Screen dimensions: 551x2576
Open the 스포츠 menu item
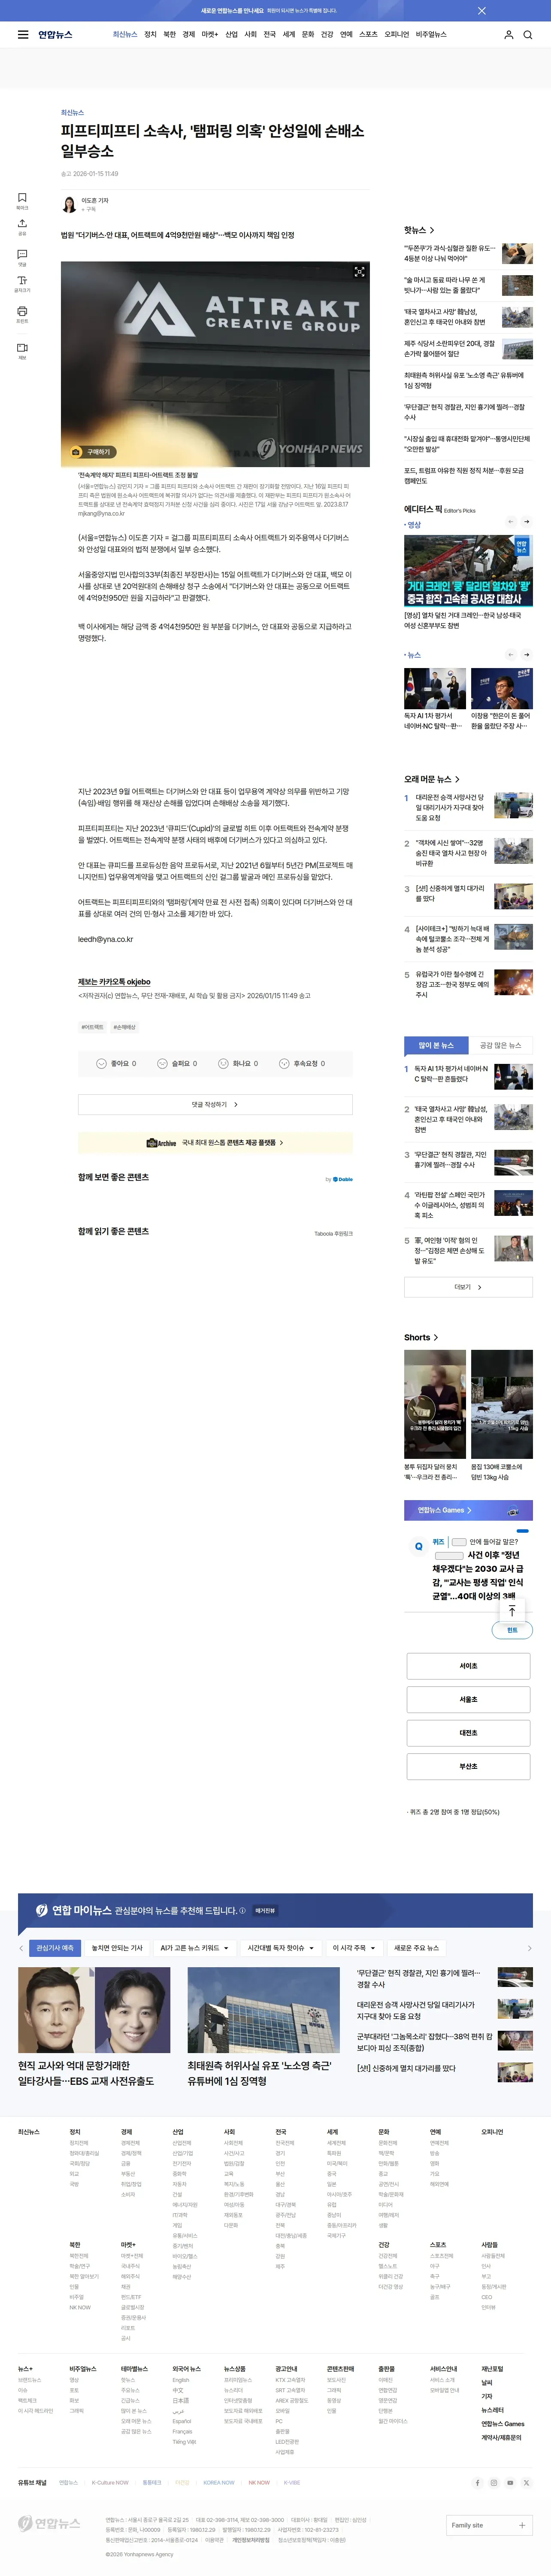(368, 35)
